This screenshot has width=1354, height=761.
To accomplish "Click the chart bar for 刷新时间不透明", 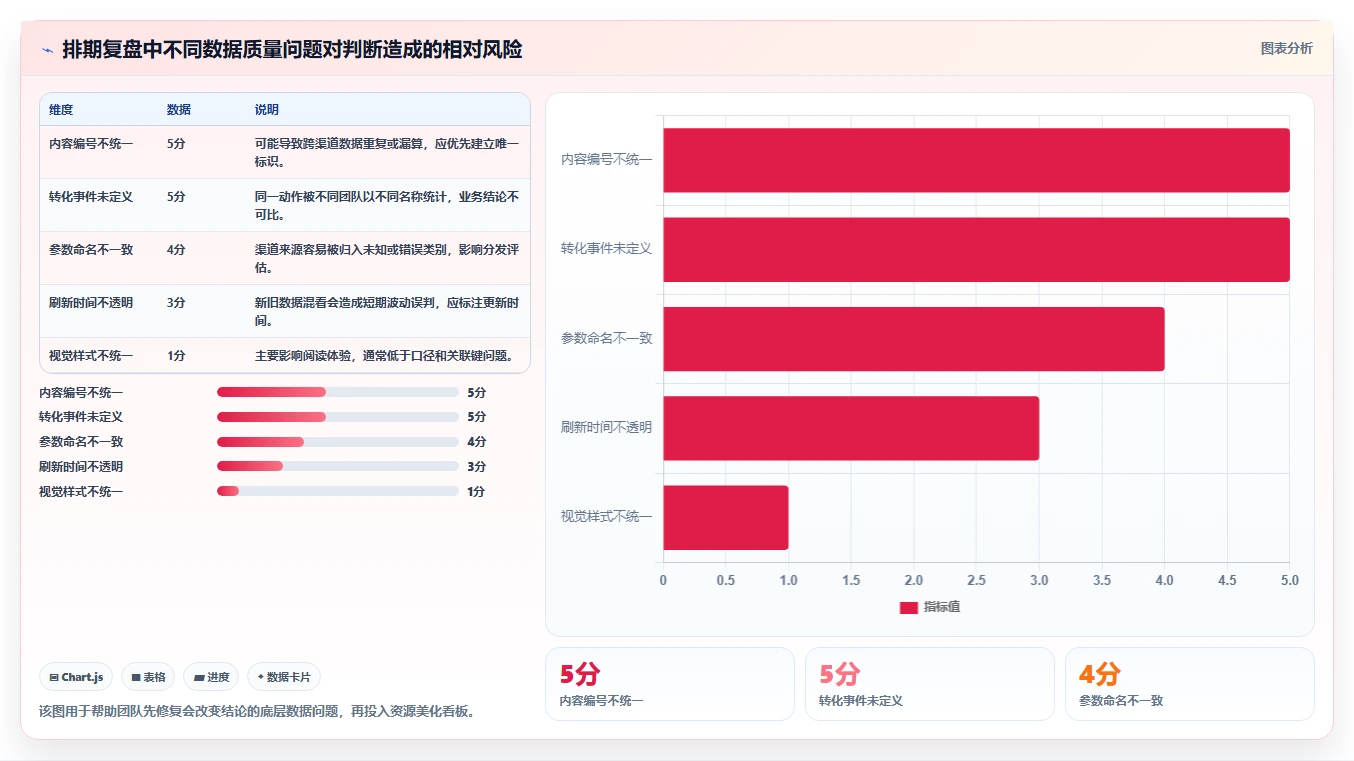I will 851,428.
